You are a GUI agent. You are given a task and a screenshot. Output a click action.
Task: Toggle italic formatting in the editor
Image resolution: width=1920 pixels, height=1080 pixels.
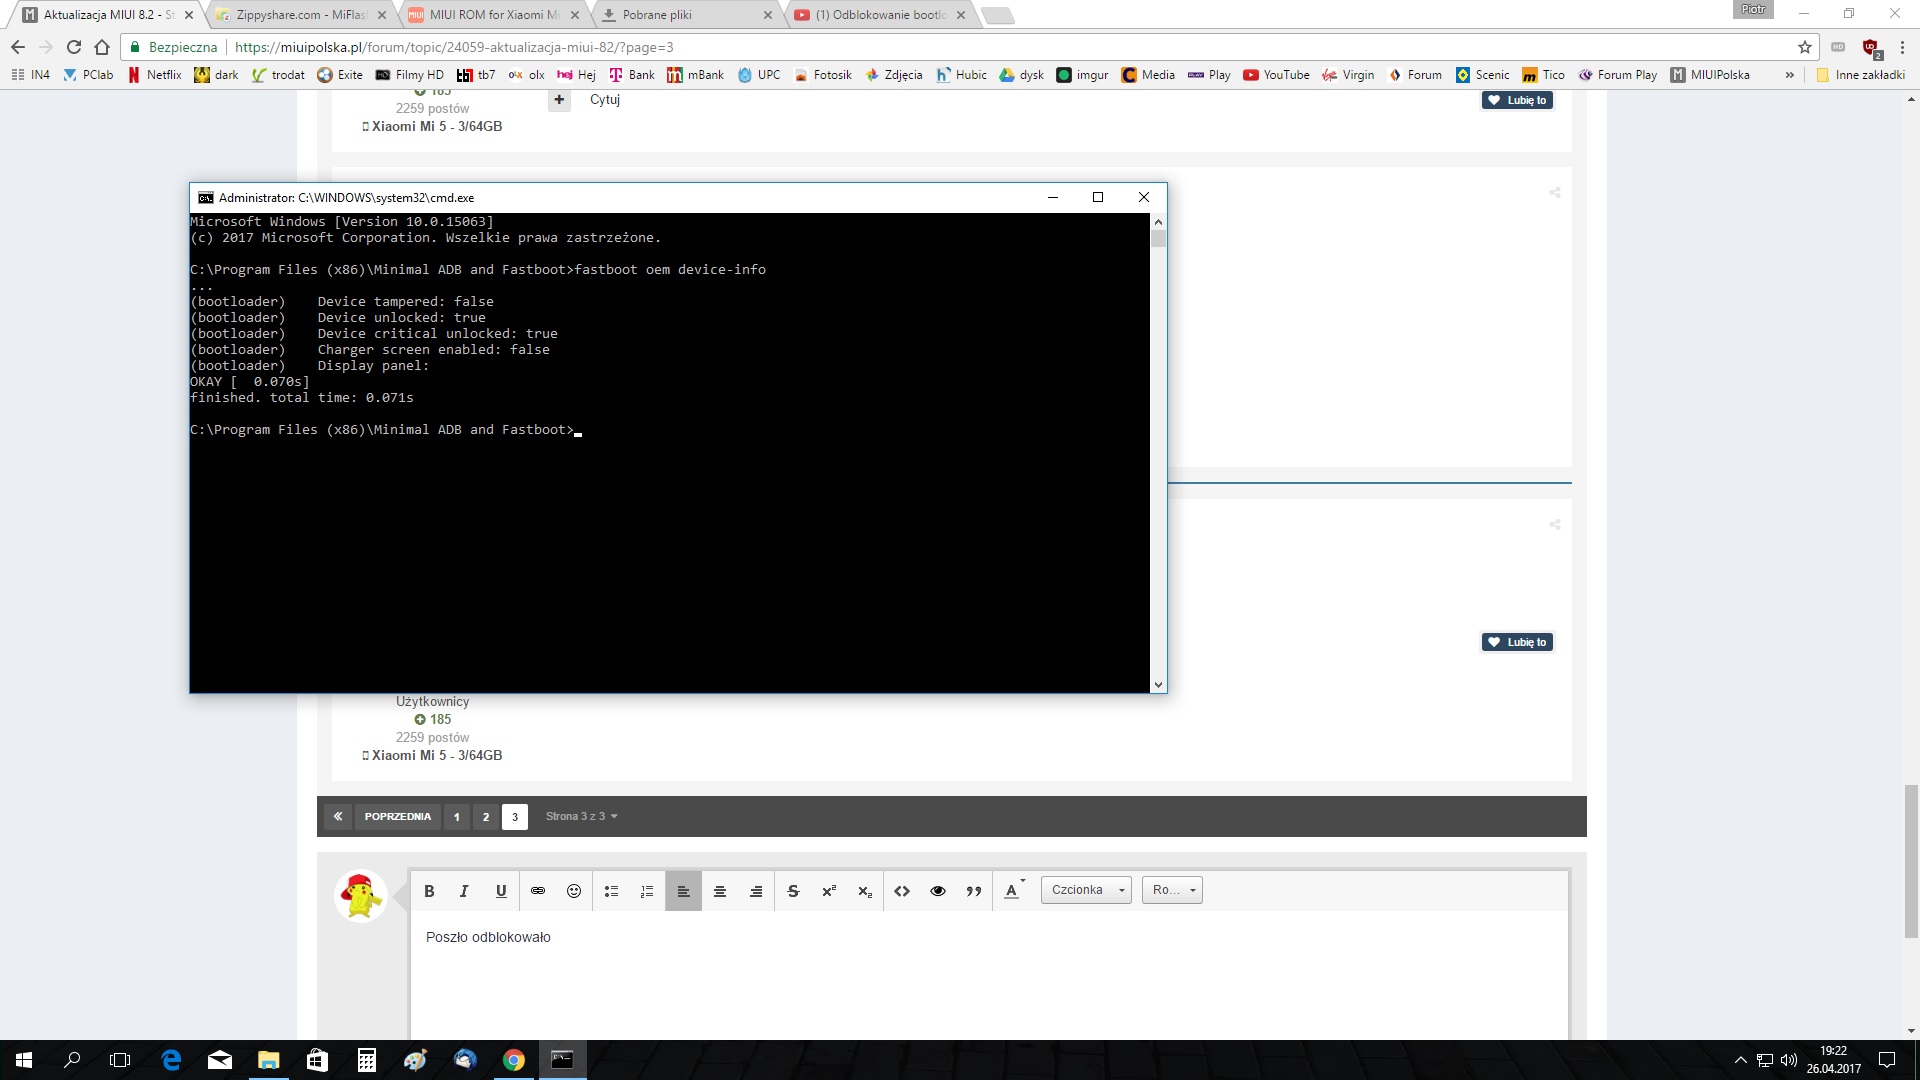[464, 891]
